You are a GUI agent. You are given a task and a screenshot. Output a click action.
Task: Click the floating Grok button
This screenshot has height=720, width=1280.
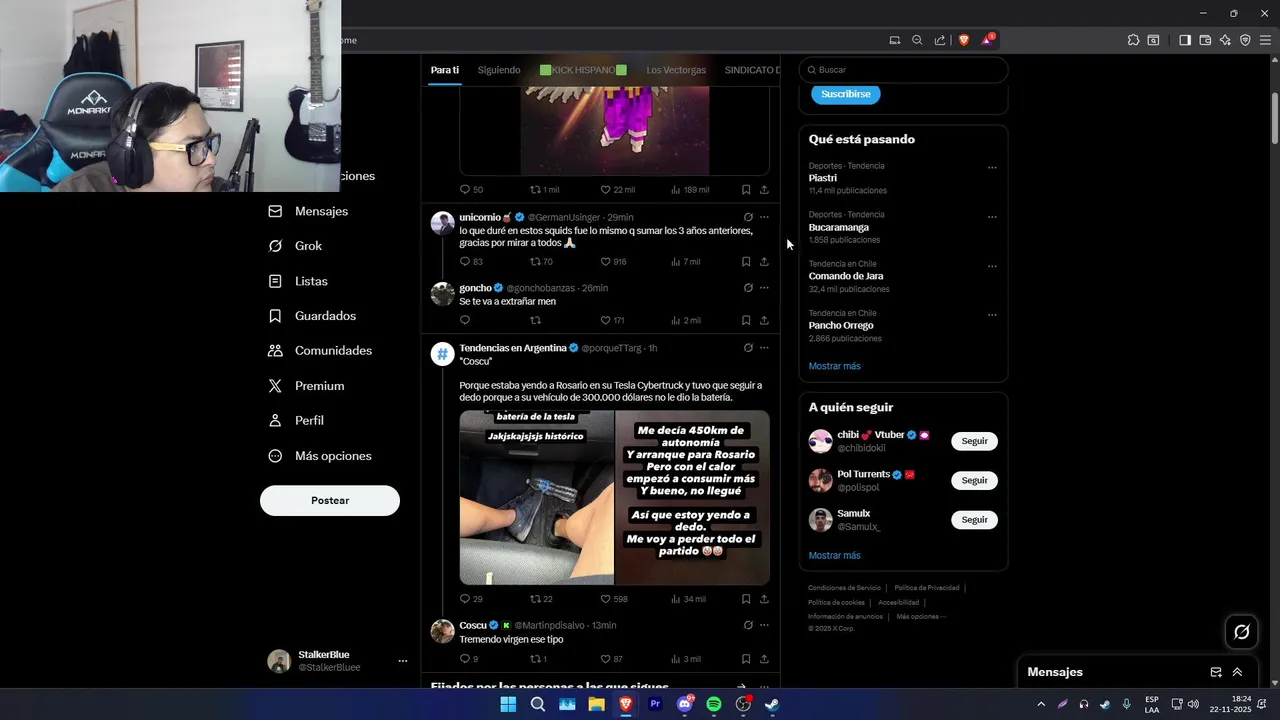(1242, 632)
